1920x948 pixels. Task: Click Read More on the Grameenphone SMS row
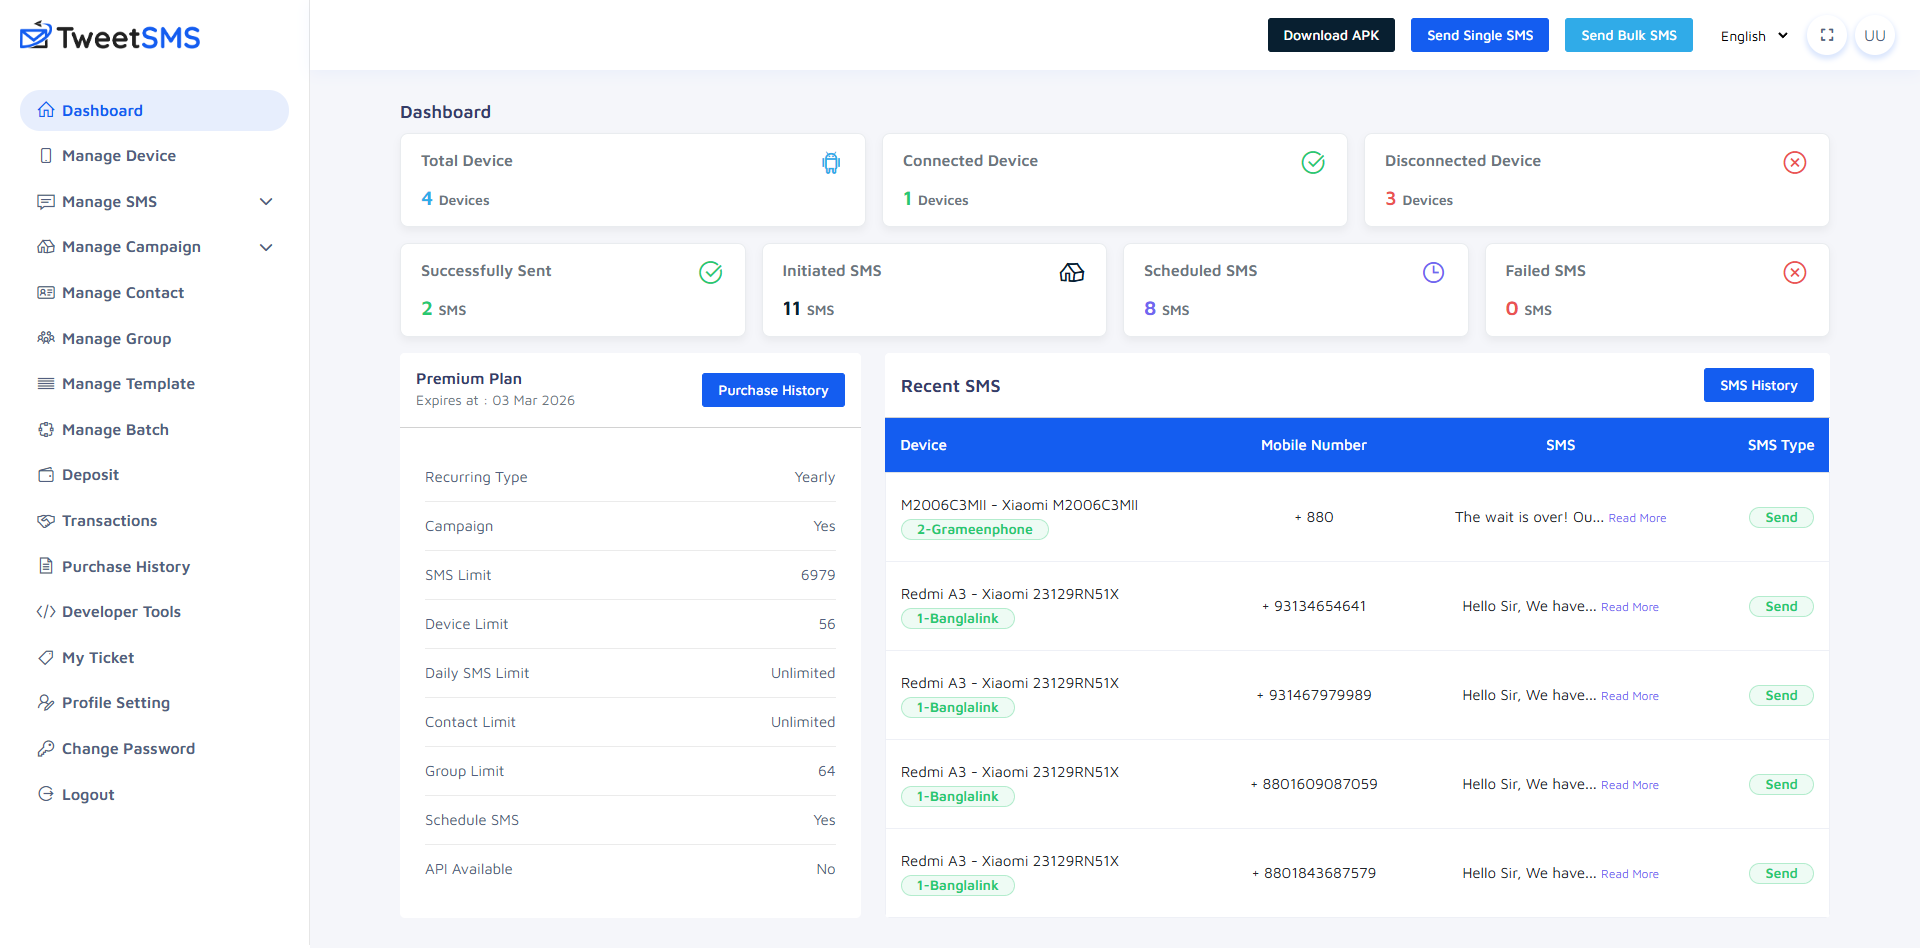(x=1637, y=518)
